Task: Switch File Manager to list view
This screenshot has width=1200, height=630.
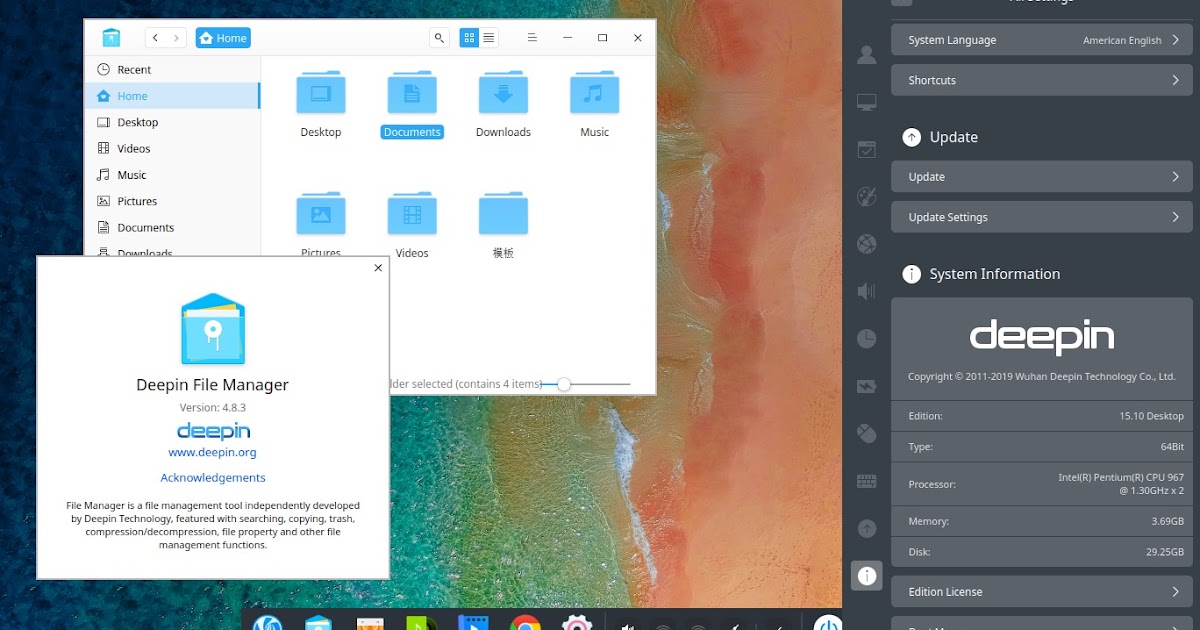Action: (x=488, y=38)
